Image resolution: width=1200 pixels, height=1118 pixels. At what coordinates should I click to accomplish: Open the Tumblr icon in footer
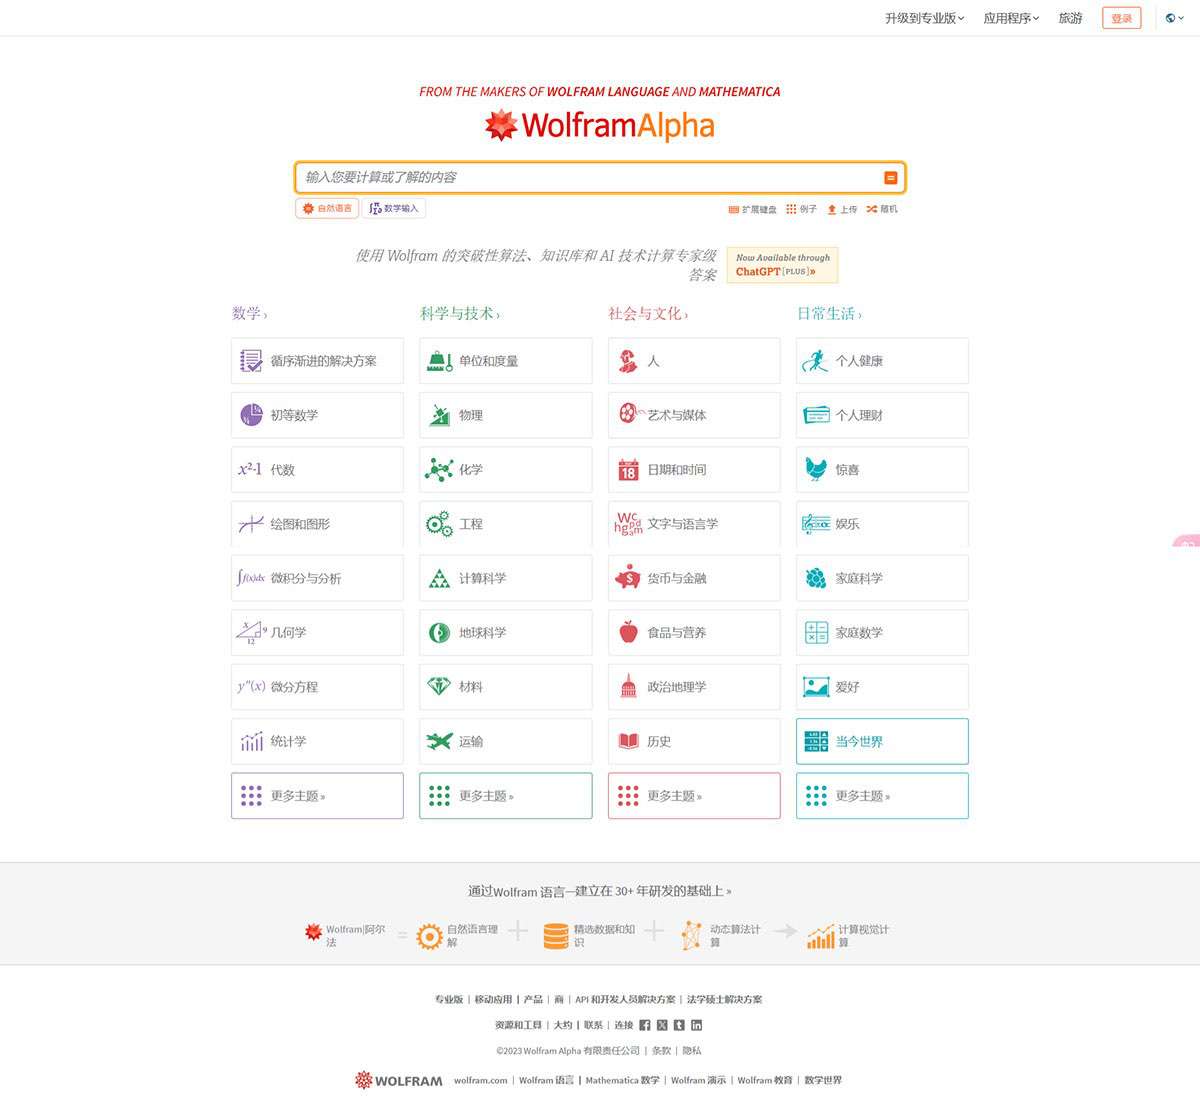coord(679,1025)
